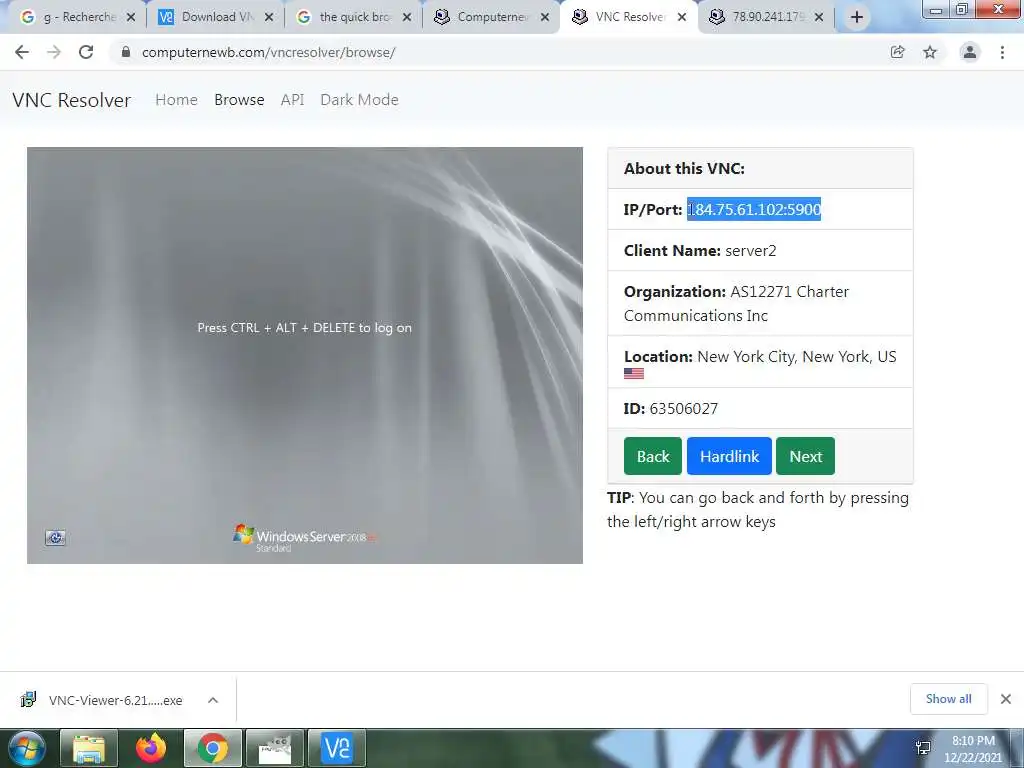Click Show all downloads
The width and height of the screenshot is (1024, 768).
(948, 699)
